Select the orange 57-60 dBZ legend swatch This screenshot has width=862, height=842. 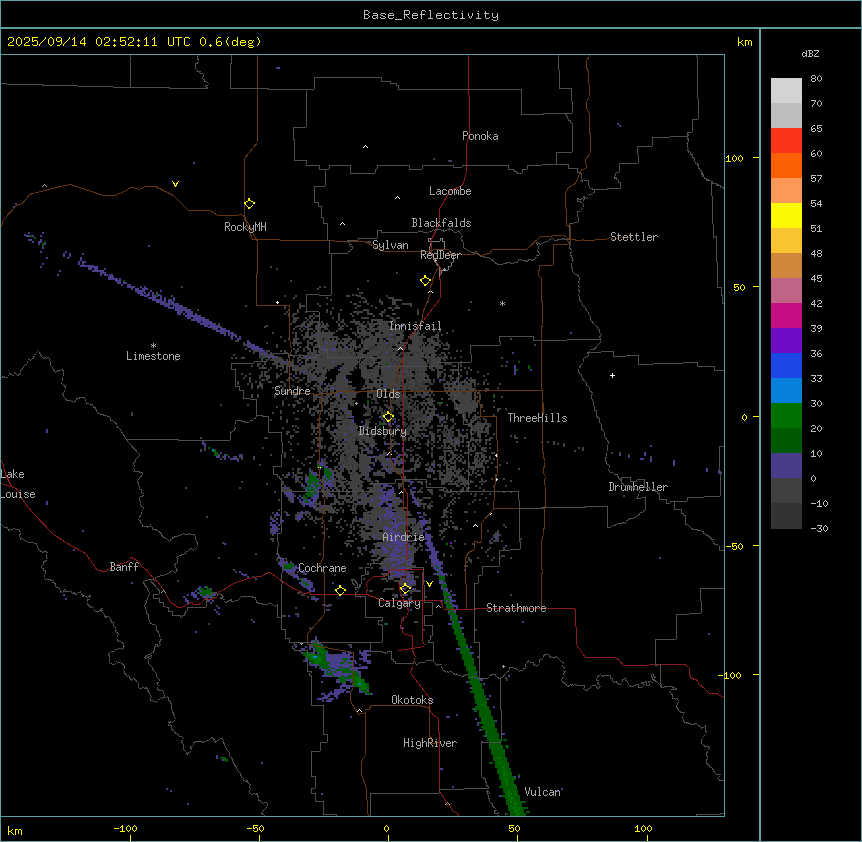786,165
